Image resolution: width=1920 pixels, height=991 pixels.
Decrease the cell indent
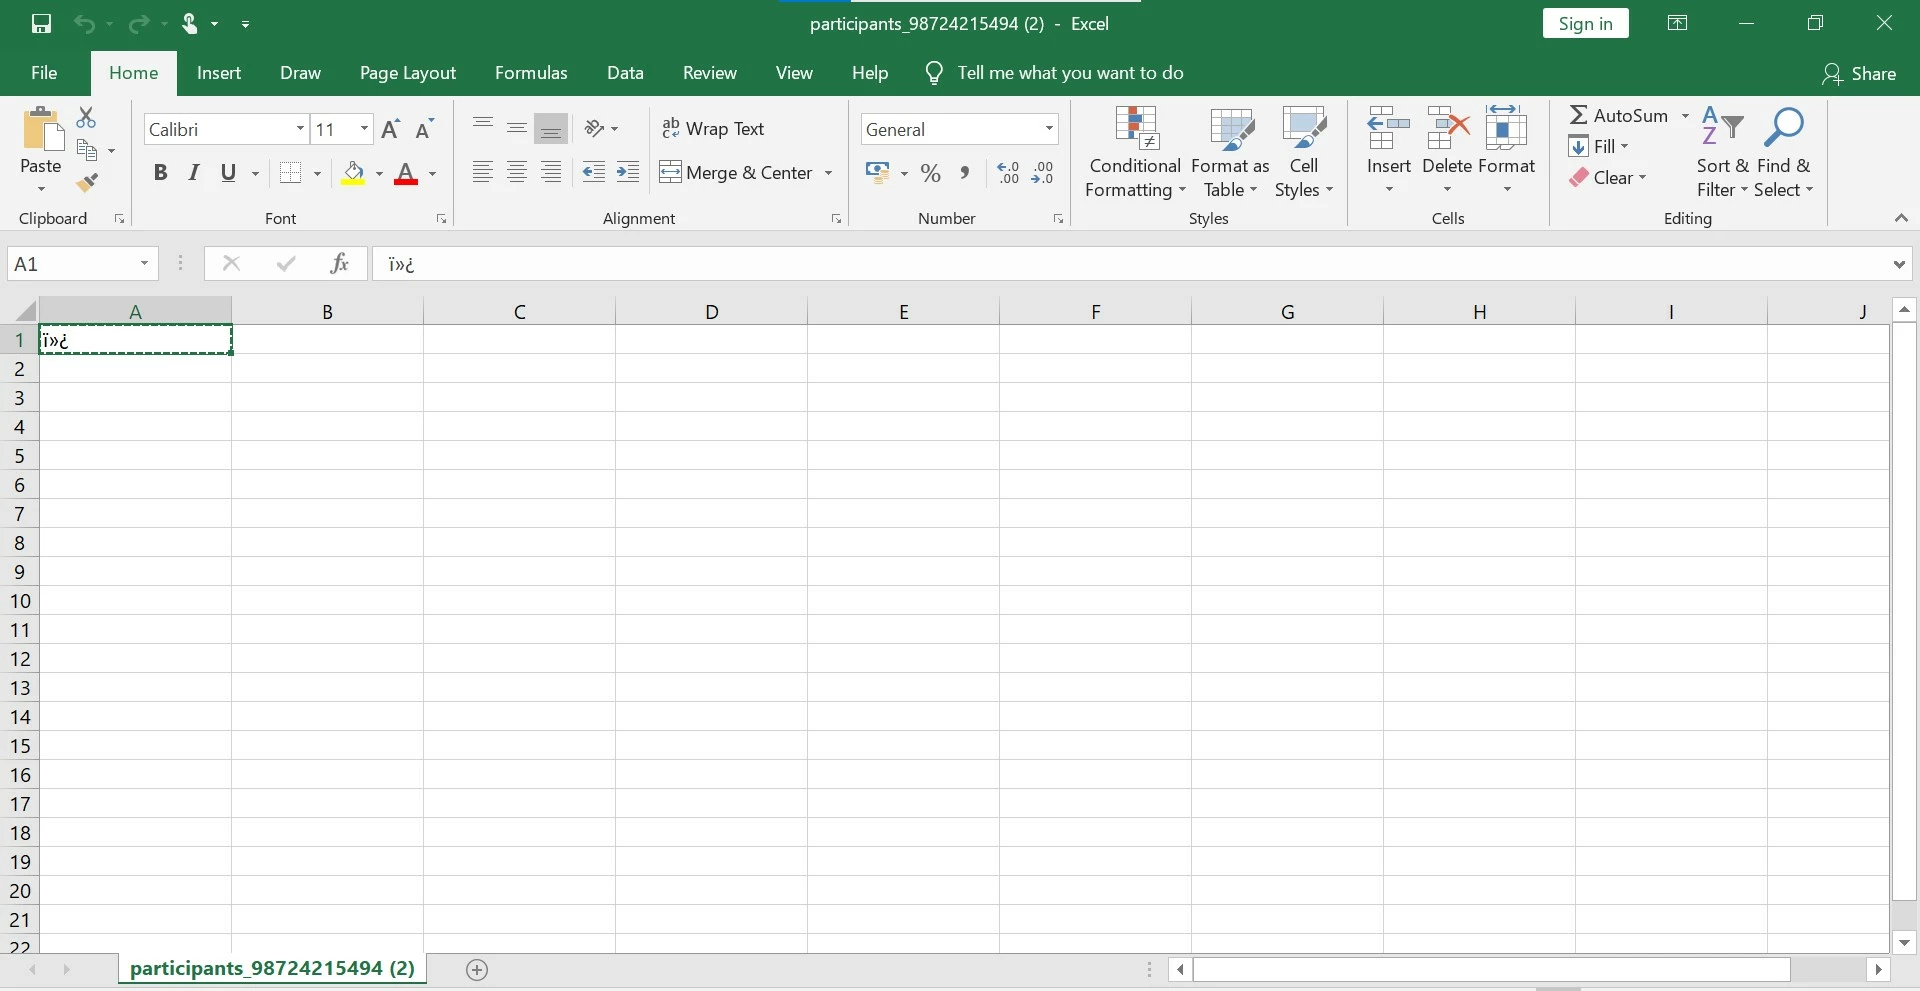pyautogui.click(x=594, y=173)
